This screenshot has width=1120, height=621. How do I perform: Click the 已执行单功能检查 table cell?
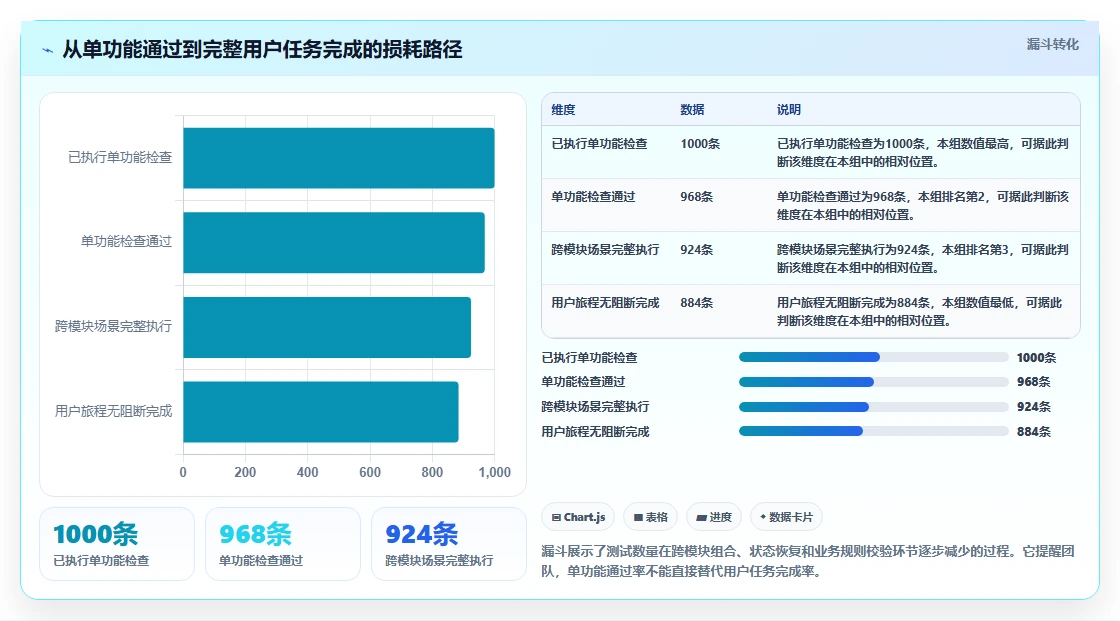pos(599,144)
